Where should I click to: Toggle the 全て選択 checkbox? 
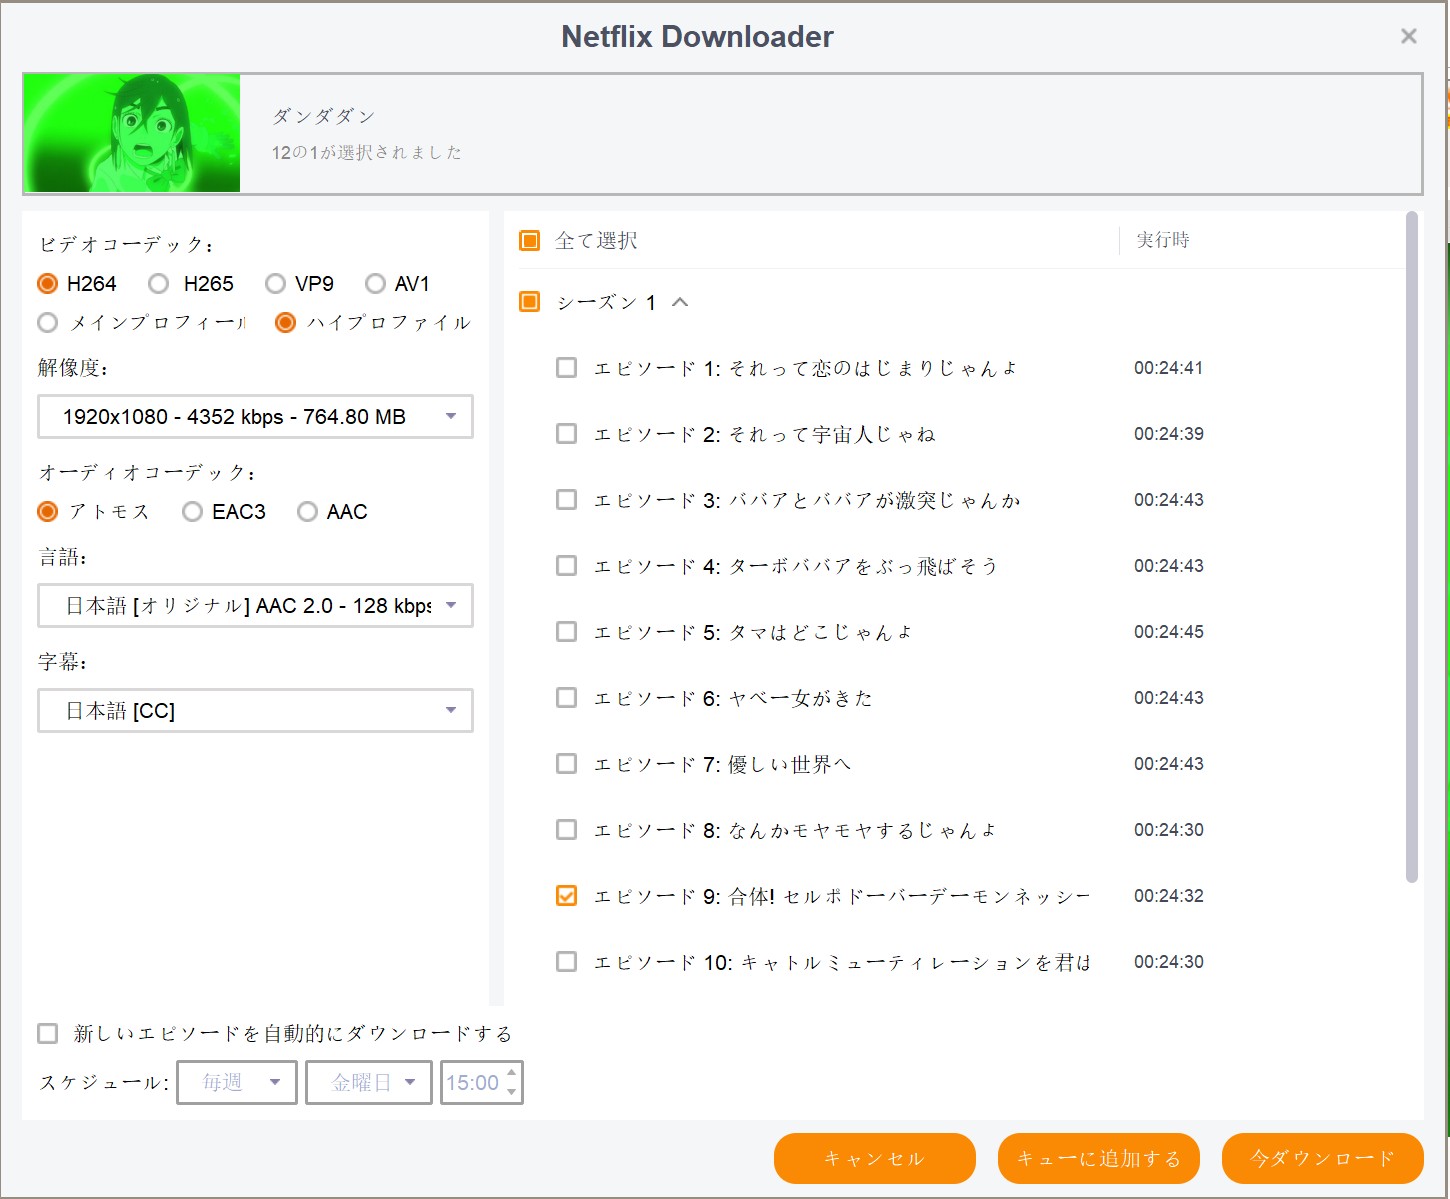pyautogui.click(x=530, y=241)
